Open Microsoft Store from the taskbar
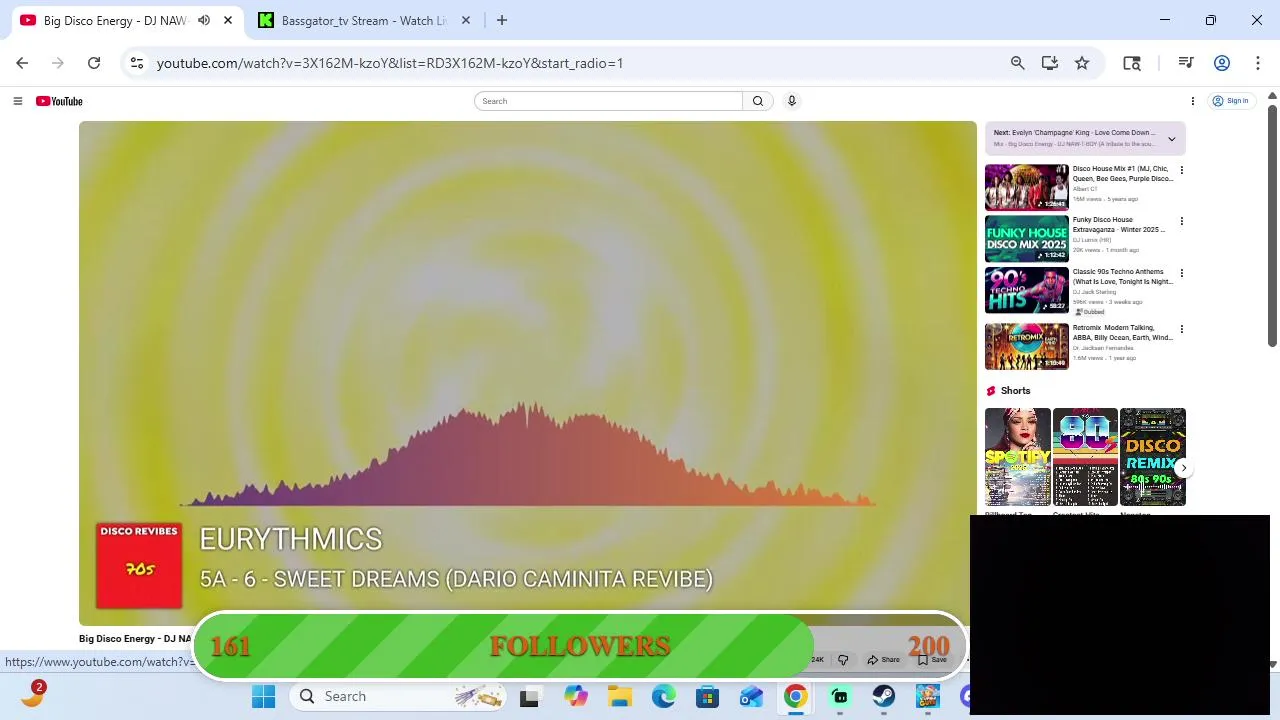This screenshot has width=1280, height=720. pyautogui.click(x=708, y=696)
